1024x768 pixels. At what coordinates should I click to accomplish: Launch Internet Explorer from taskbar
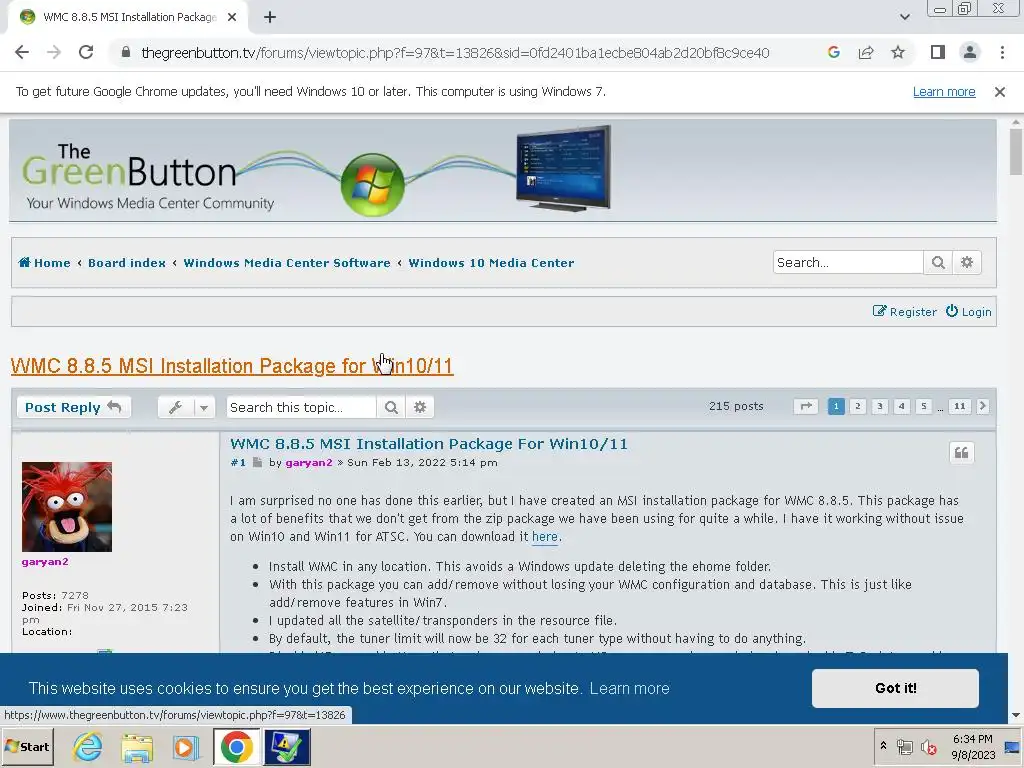coord(88,746)
